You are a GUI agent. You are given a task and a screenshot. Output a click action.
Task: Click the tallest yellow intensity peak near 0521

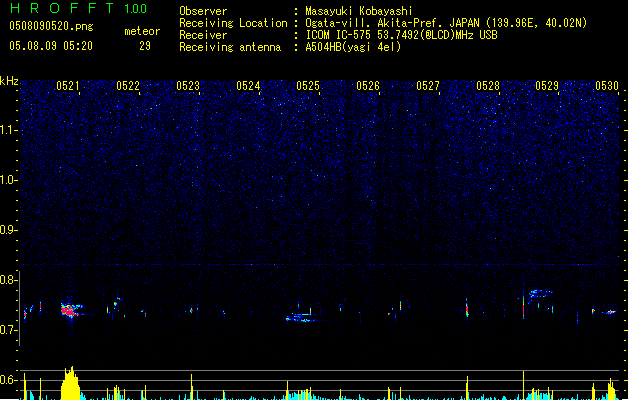pos(70,383)
